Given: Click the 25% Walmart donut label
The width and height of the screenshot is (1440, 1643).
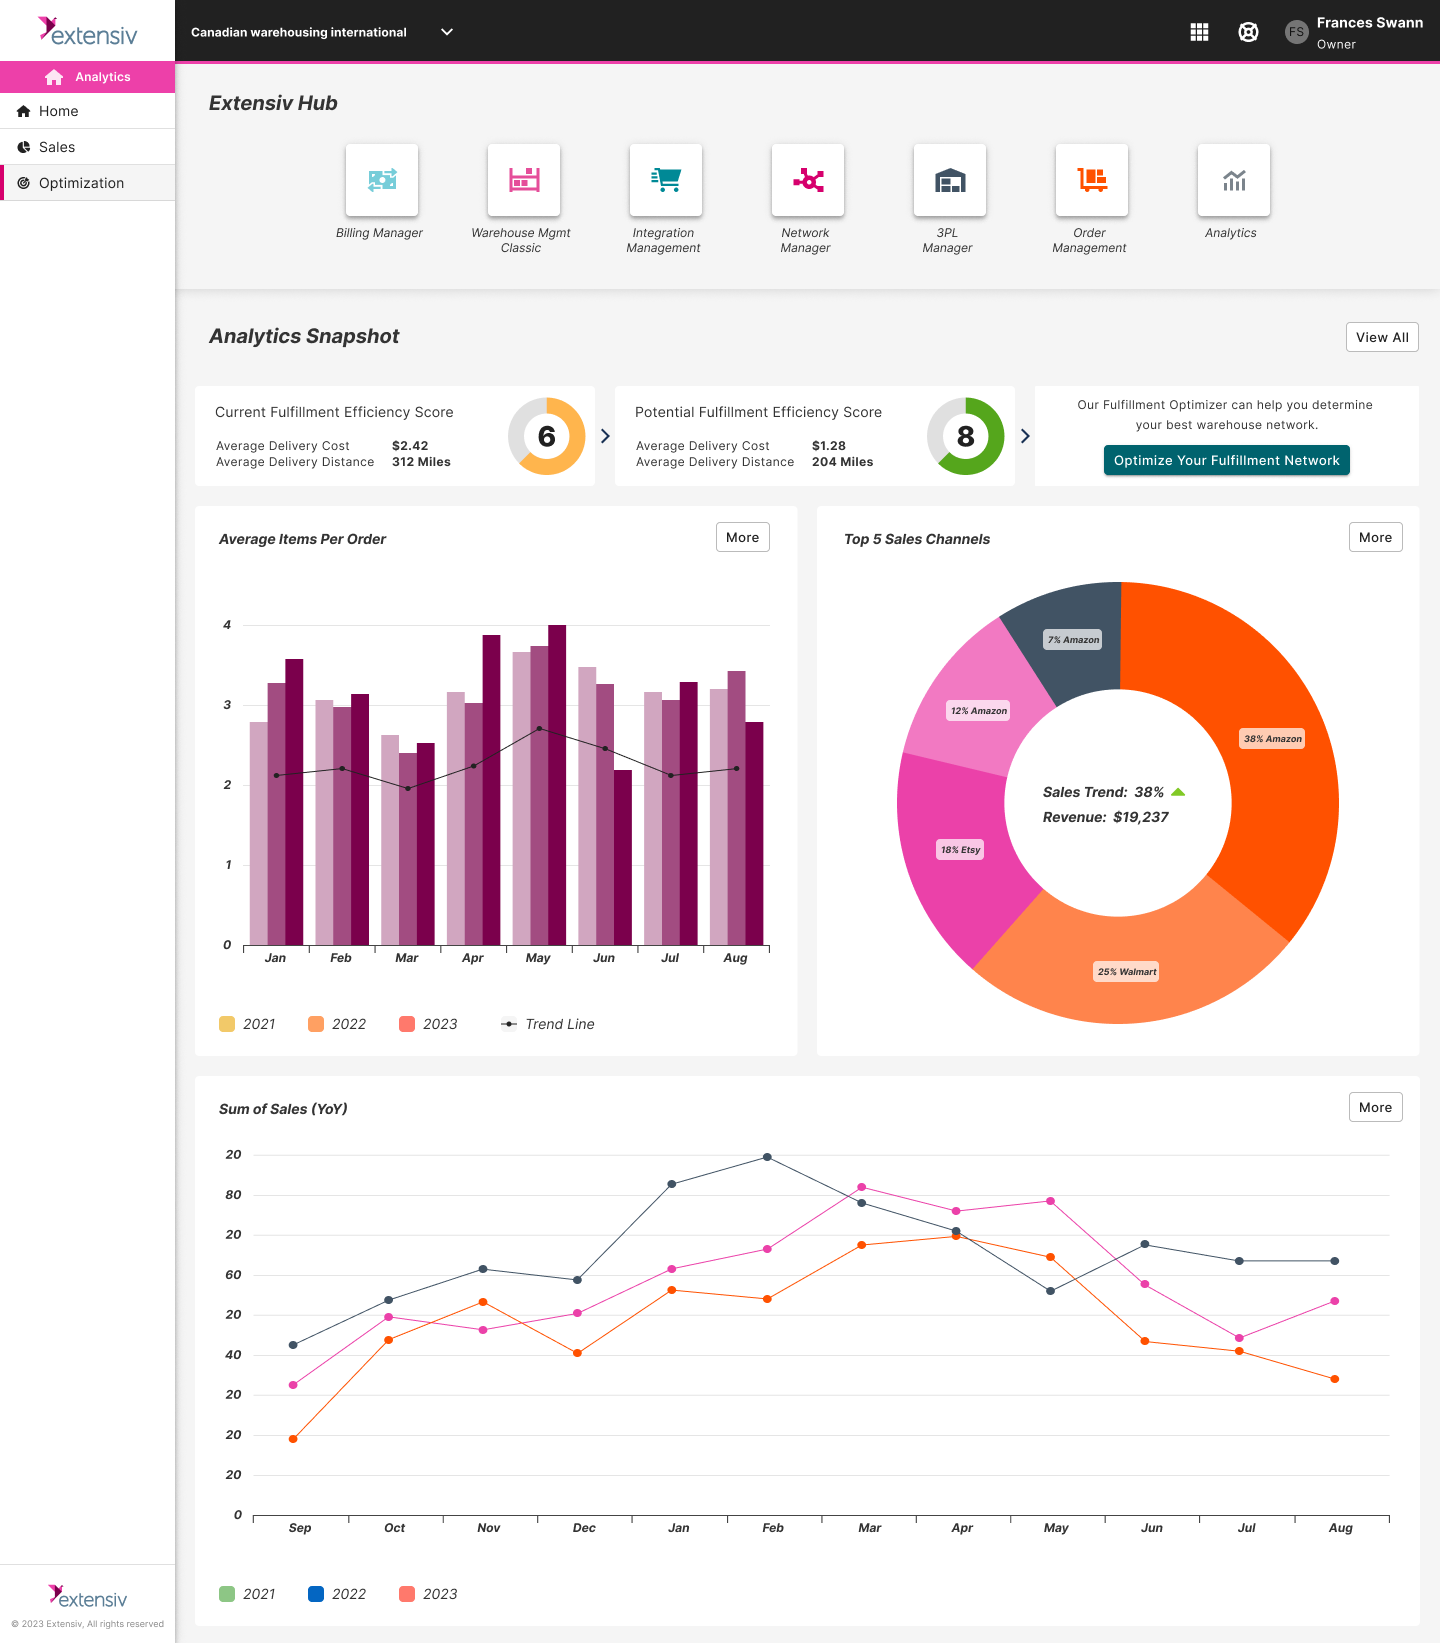Looking at the screenshot, I should (x=1126, y=972).
